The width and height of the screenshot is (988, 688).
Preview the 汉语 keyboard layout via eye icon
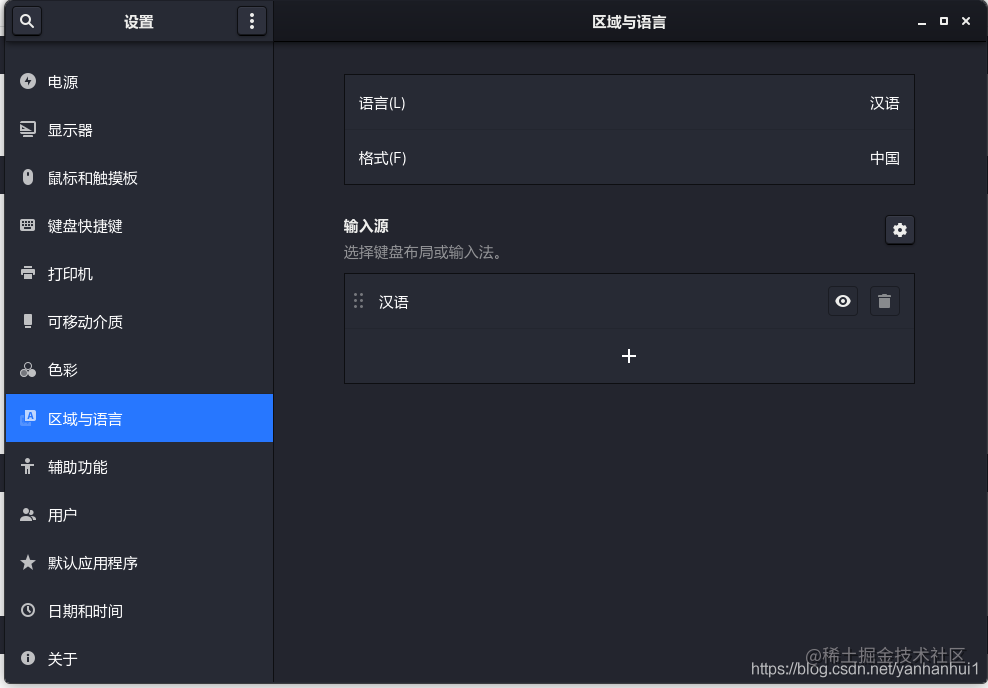pos(842,301)
